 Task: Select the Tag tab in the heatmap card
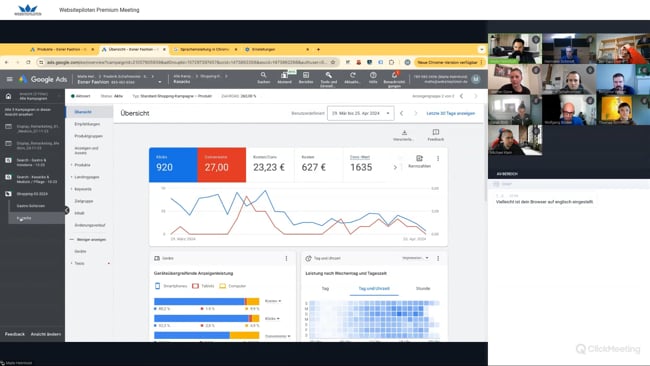(325, 288)
